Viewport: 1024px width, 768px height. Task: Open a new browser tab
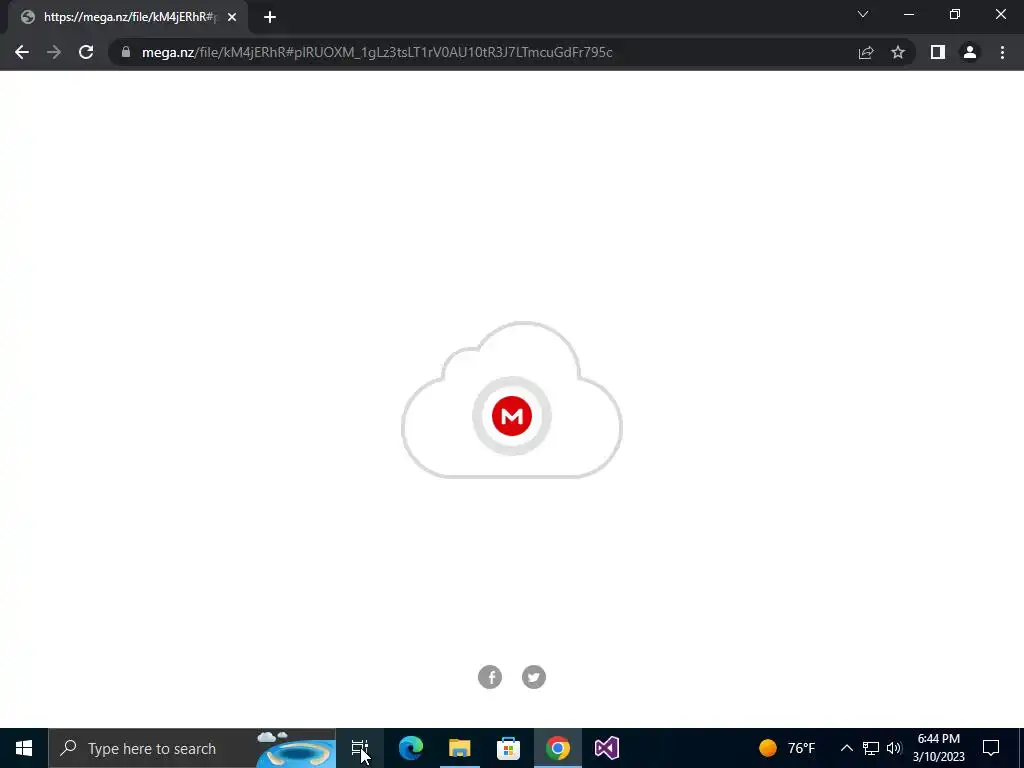tap(270, 17)
